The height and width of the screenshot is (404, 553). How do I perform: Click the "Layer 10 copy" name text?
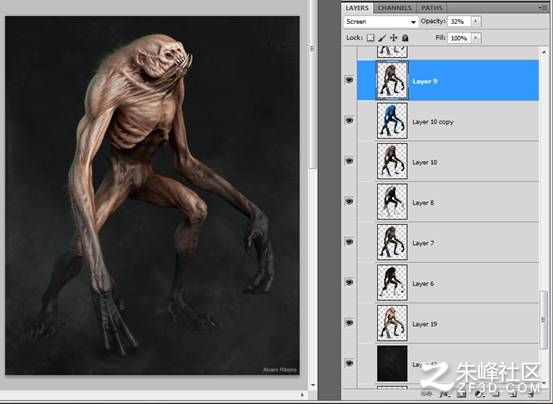click(433, 122)
